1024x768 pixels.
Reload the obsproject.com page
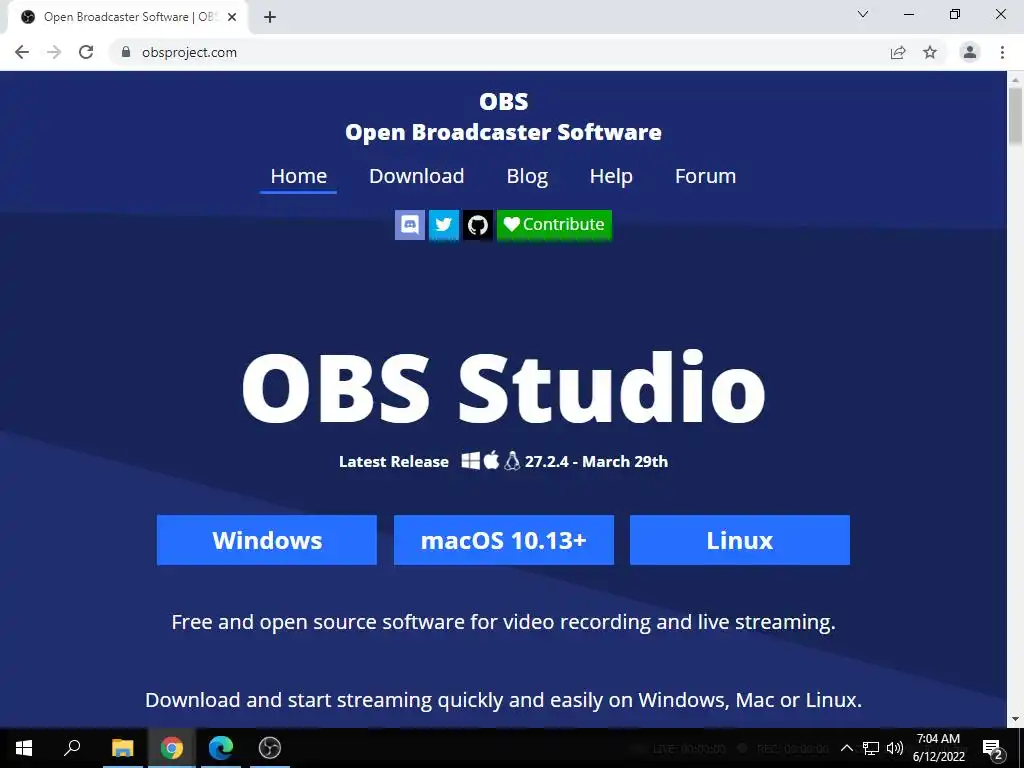click(86, 52)
